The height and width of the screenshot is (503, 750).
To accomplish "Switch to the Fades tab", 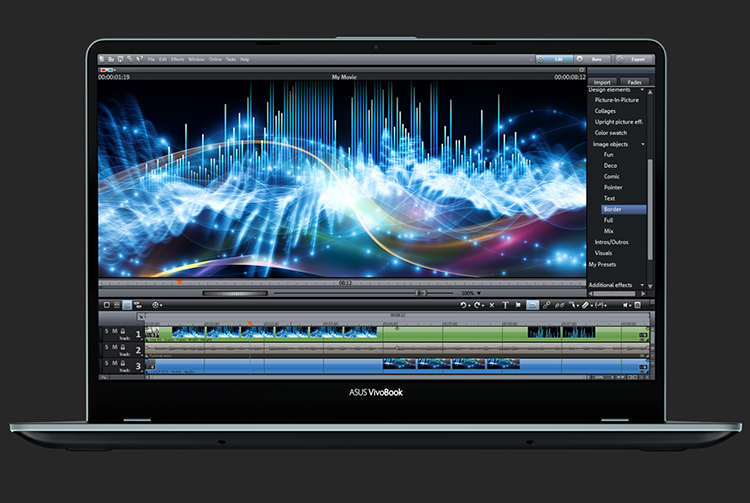I will click(x=634, y=82).
